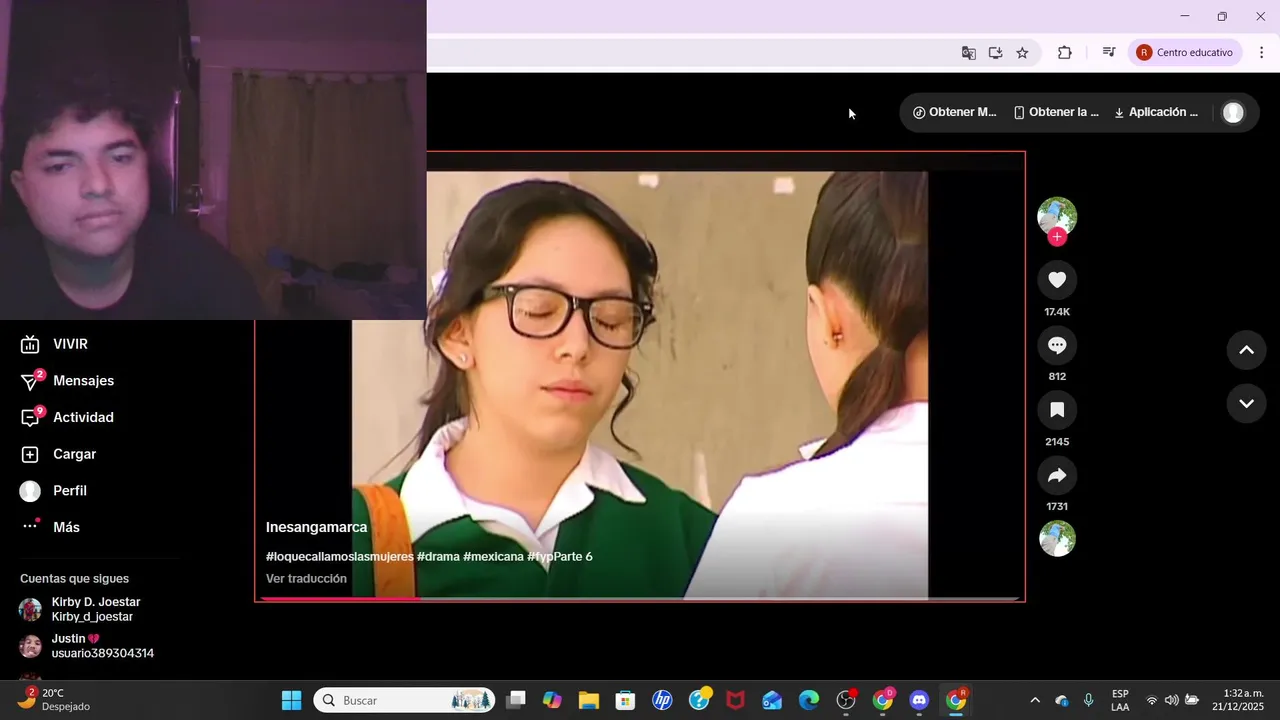Open the Centro educativo Chrome profile button
1280x720 pixels.
point(1185,53)
